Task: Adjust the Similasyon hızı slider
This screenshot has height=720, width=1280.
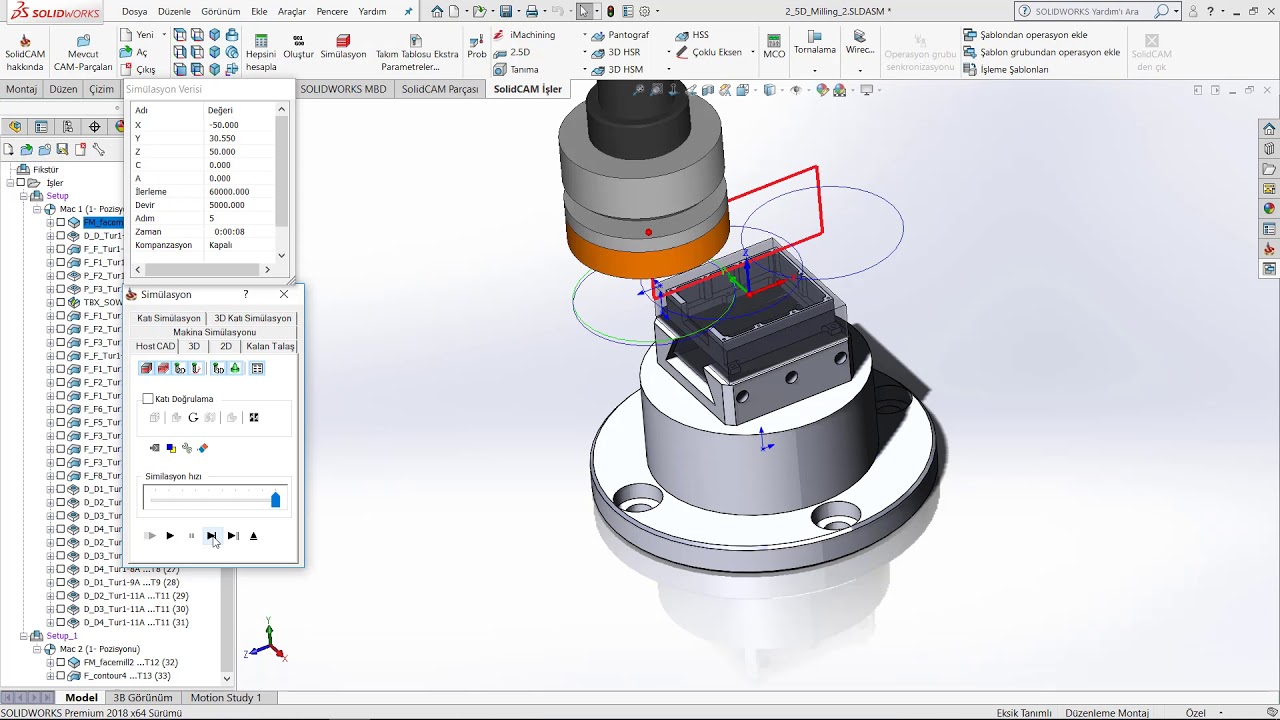Action: [276, 500]
